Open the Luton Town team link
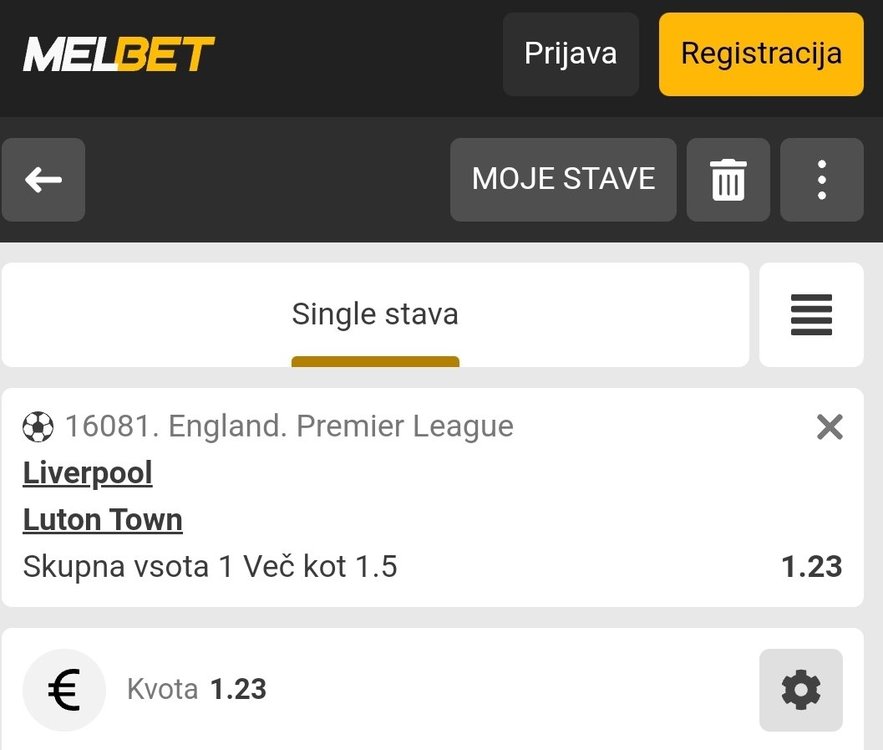 pyautogui.click(x=103, y=520)
